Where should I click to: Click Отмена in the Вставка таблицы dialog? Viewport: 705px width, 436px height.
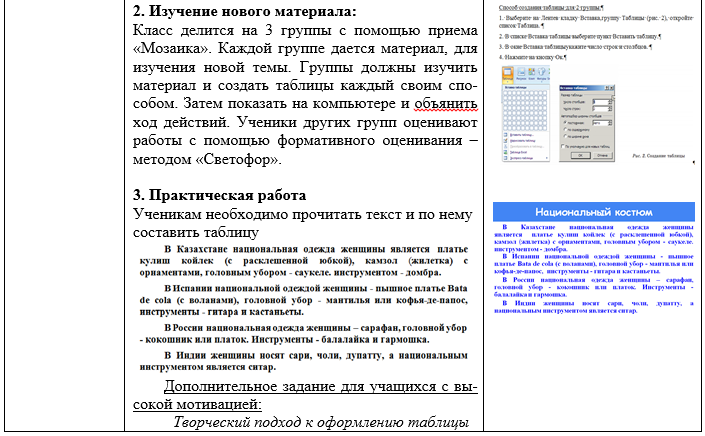coord(602,155)
